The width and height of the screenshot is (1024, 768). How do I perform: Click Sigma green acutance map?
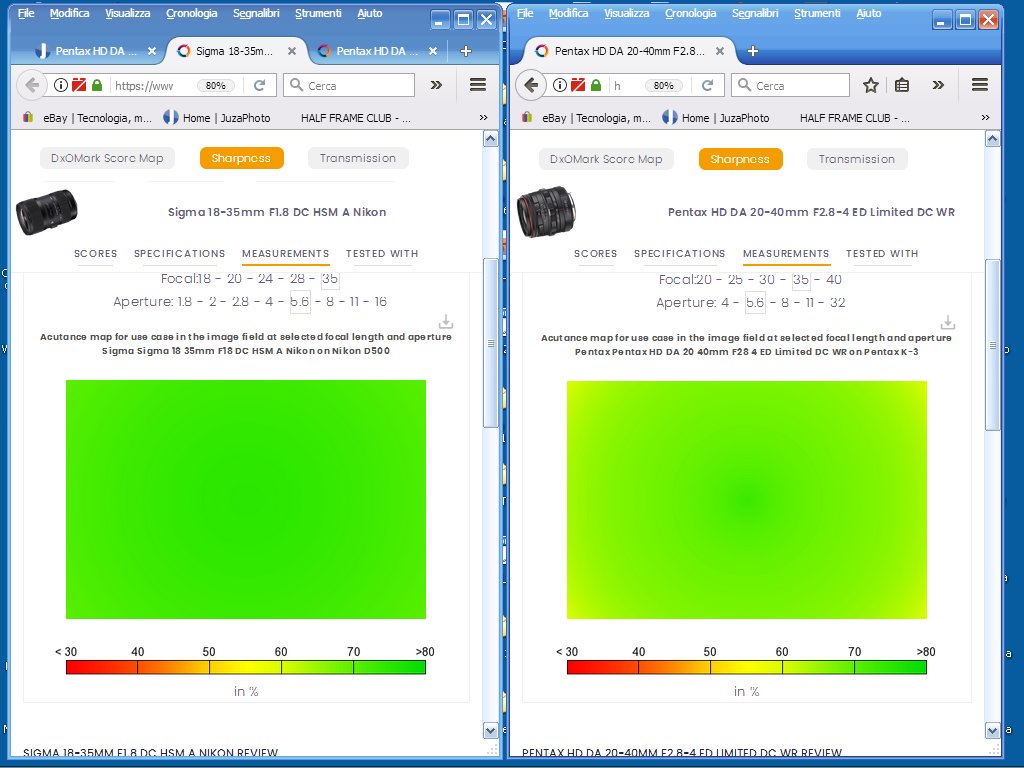pos(246,500)
